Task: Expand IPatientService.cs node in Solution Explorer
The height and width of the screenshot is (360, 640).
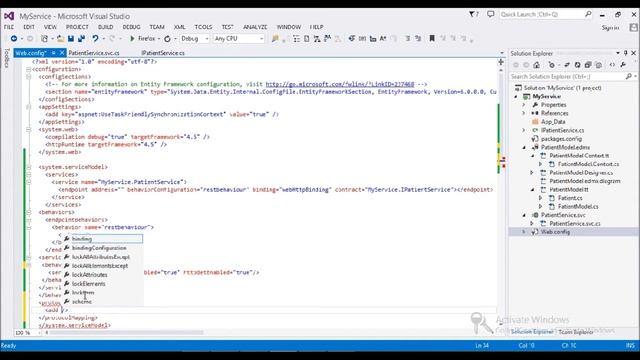Action: (524, 130)
